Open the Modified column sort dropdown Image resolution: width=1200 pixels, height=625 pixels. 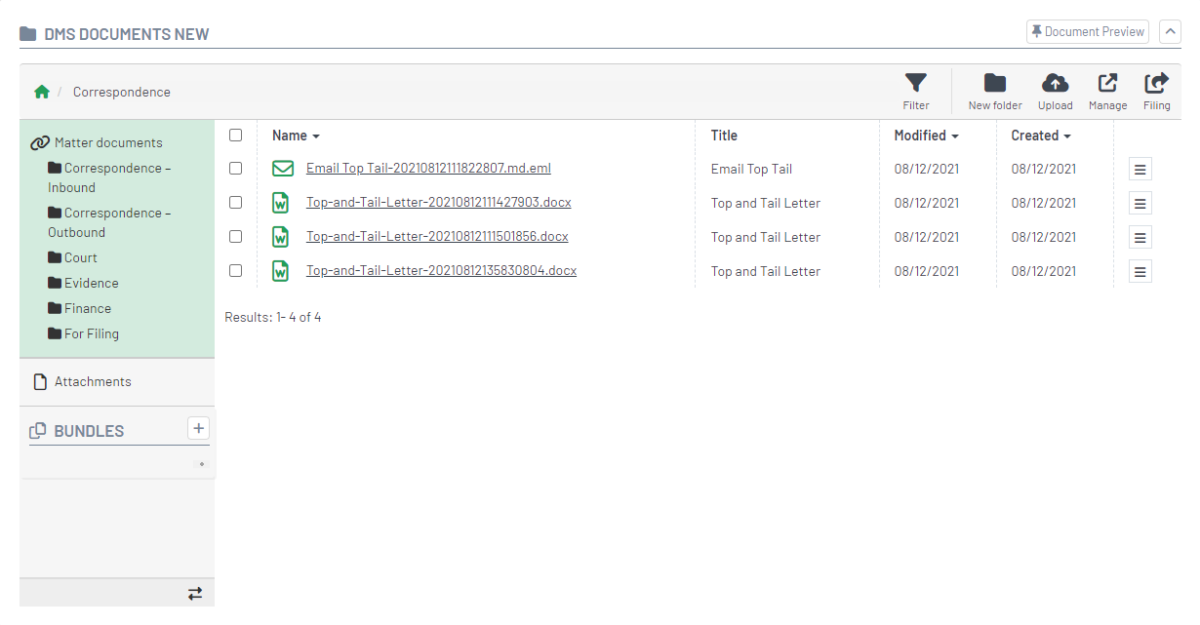click(x=926, y=136)
